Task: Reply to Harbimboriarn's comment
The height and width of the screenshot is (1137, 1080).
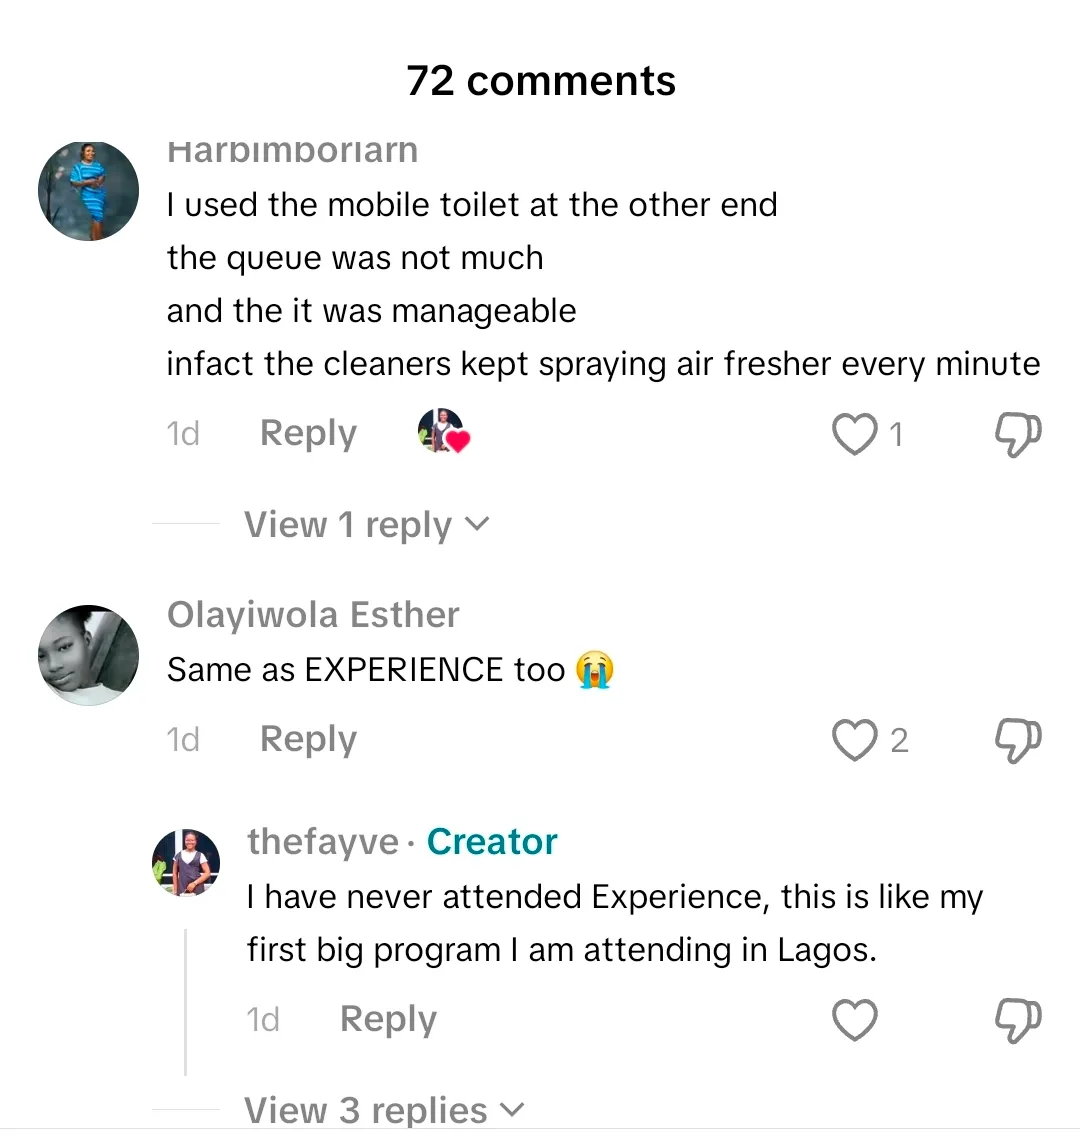Action: point(308,434)
